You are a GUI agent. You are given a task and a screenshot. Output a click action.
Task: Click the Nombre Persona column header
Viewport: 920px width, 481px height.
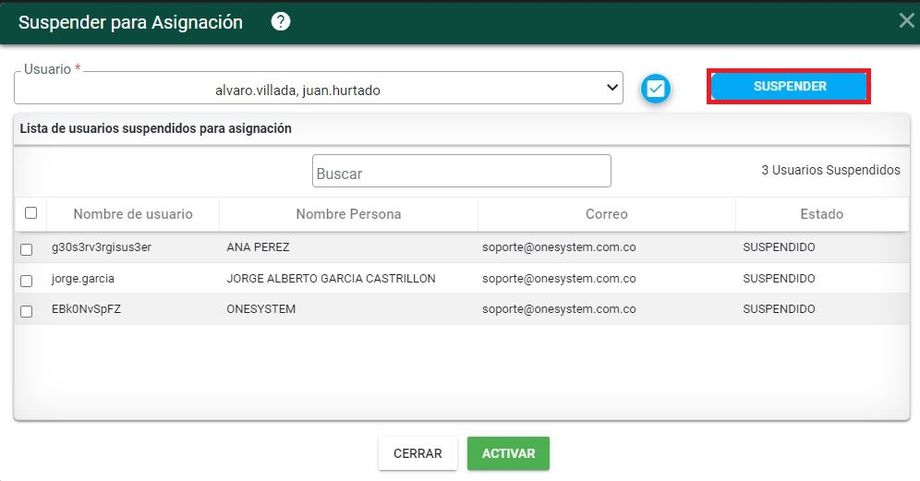348,214
